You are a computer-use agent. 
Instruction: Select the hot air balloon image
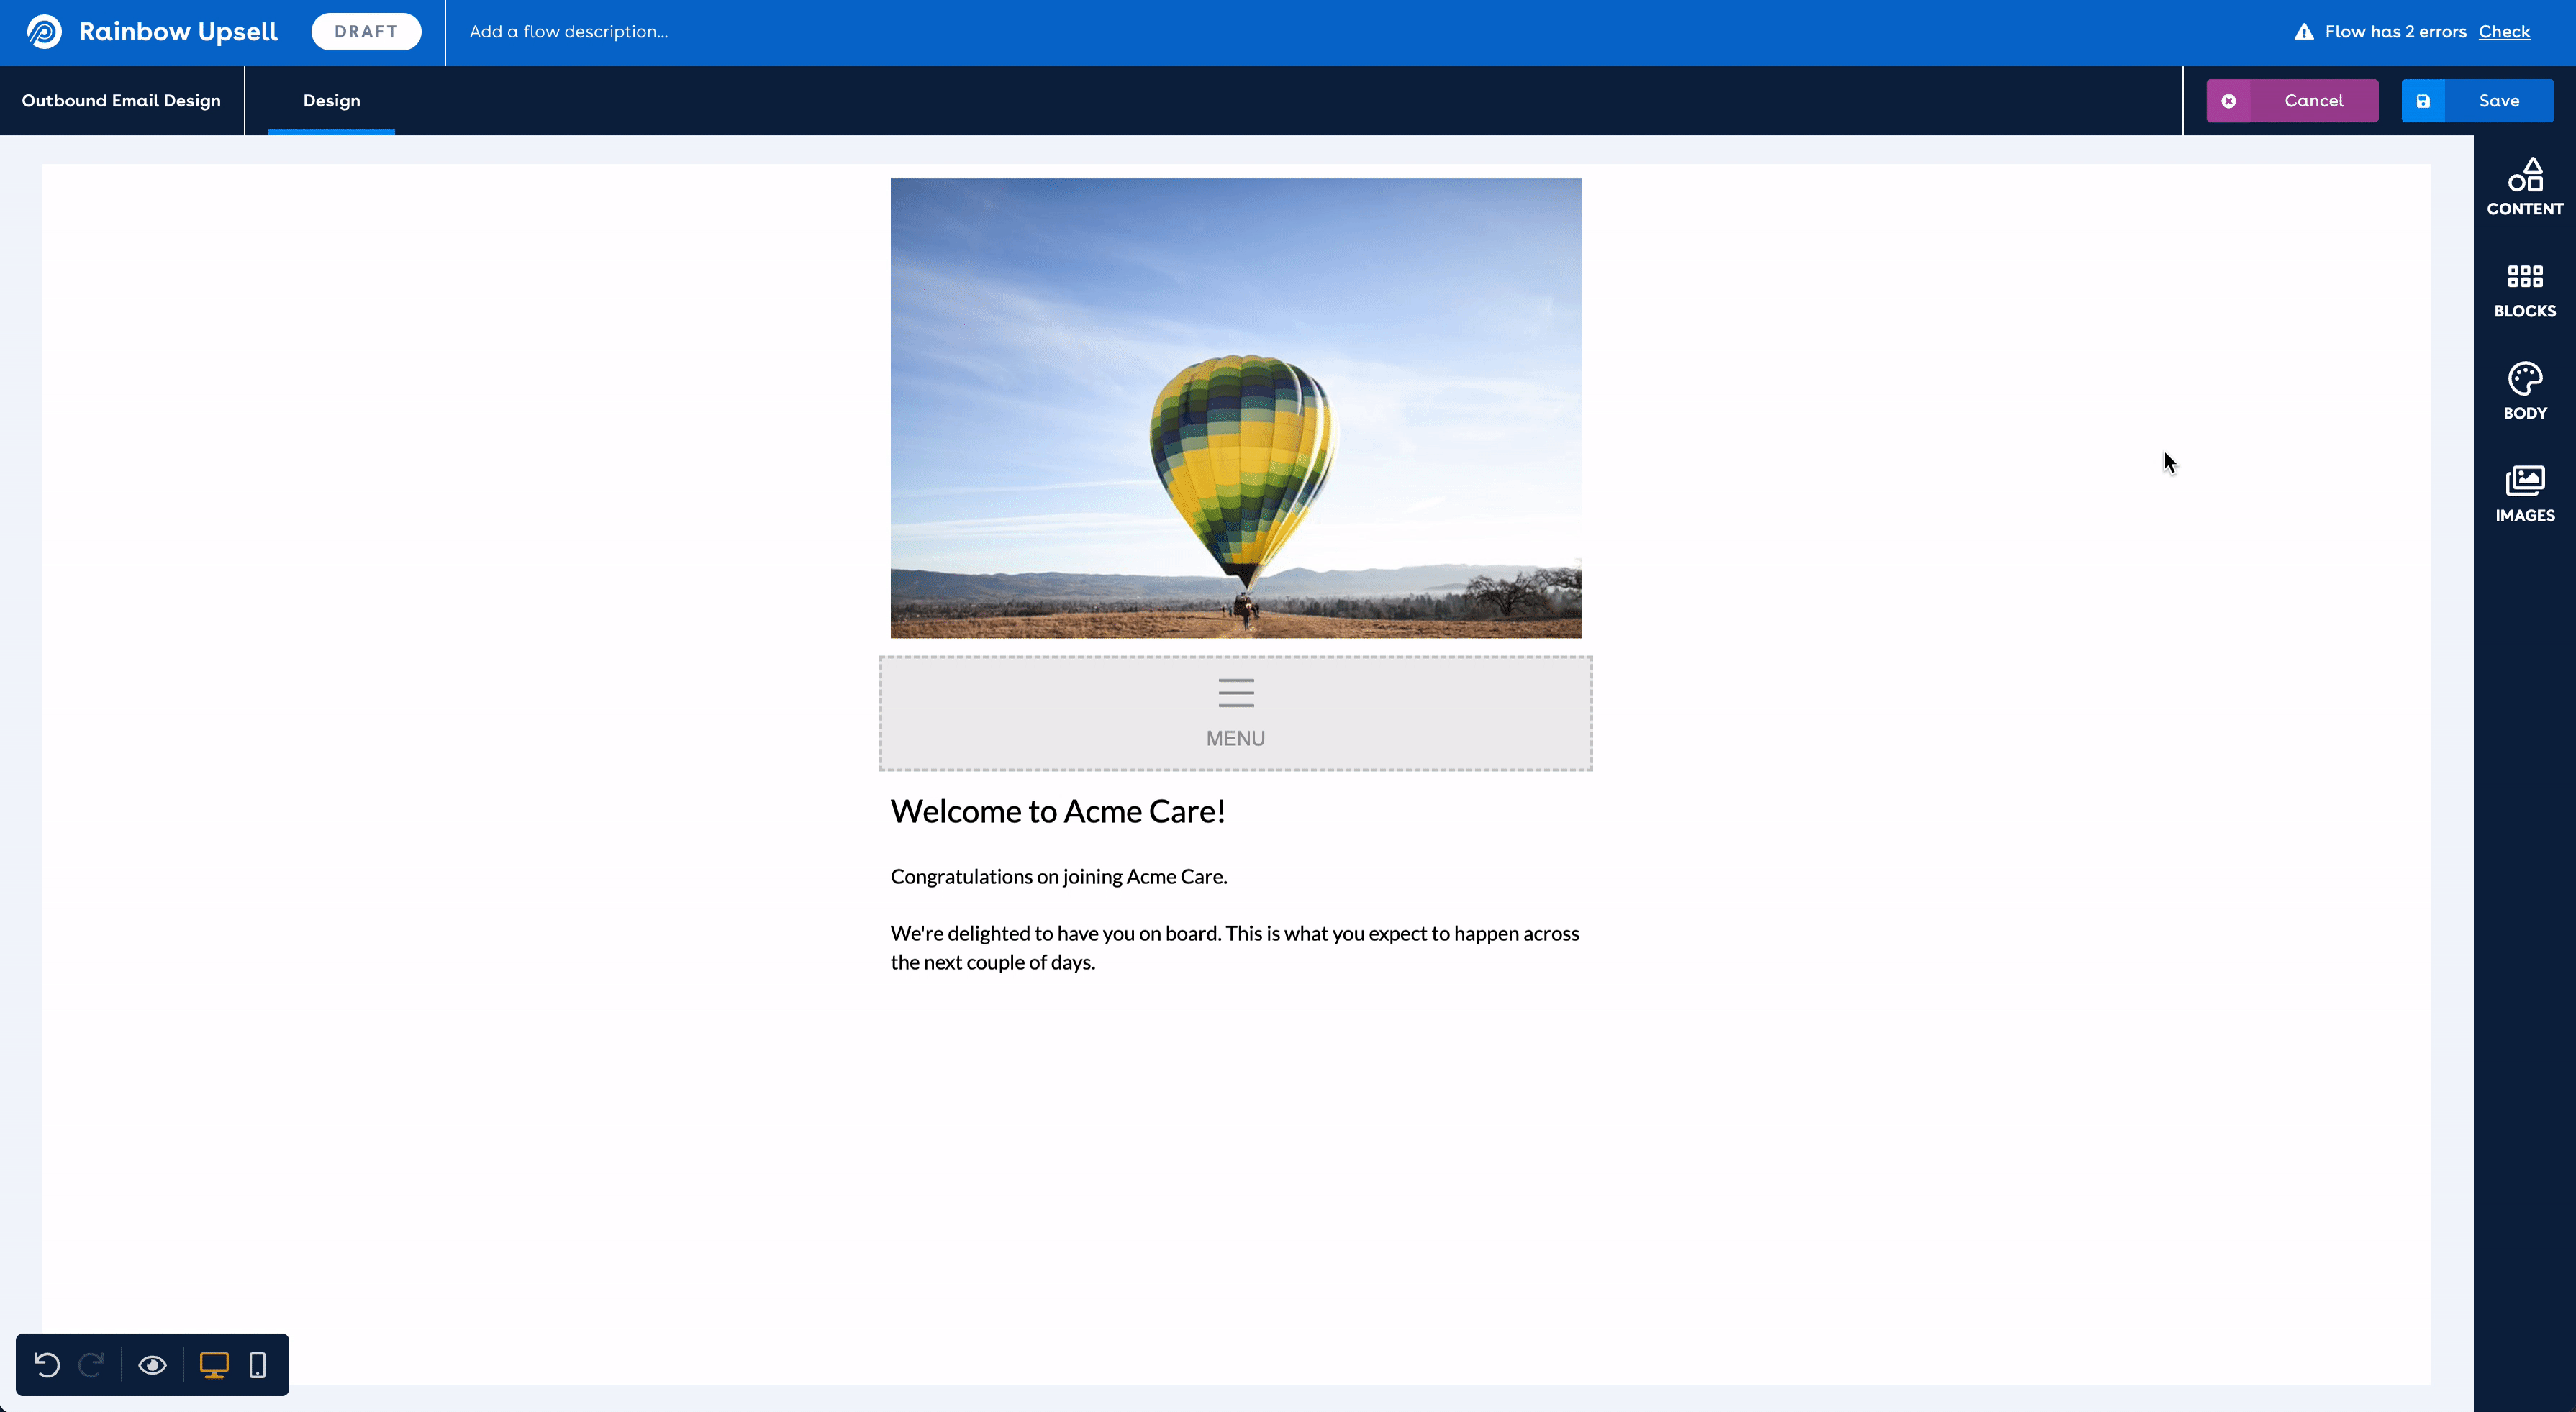pyautogui.click(x=1235, y=408)
